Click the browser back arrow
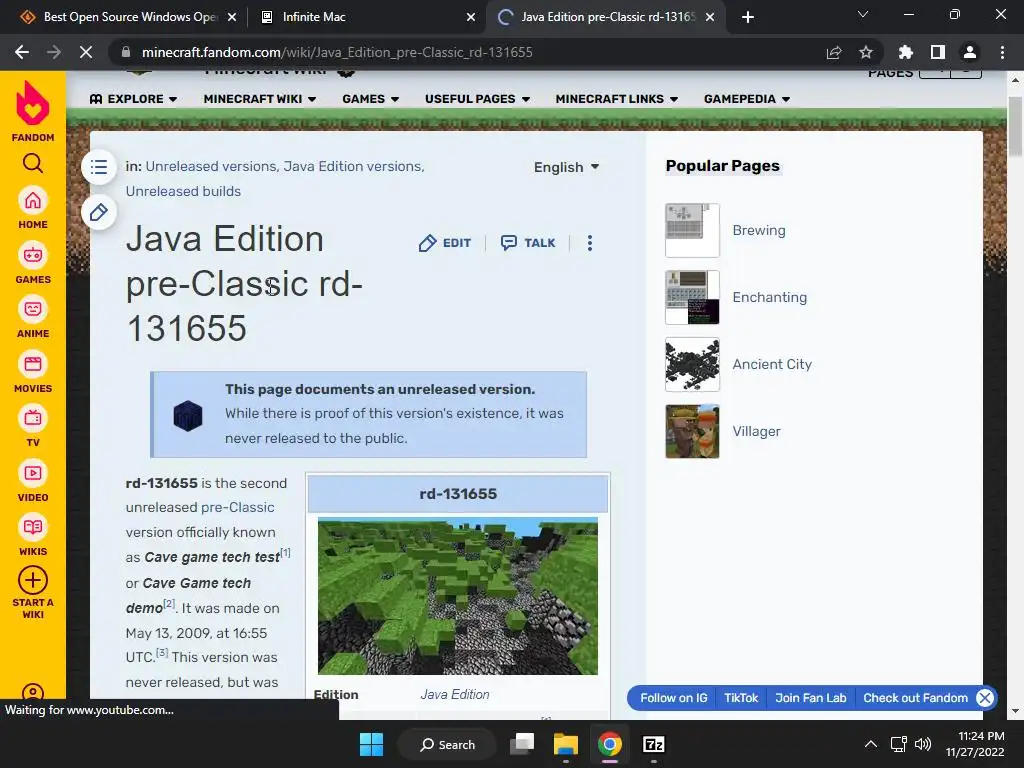The width and height of the screenshot is (1024, 768). click(22, 52)
